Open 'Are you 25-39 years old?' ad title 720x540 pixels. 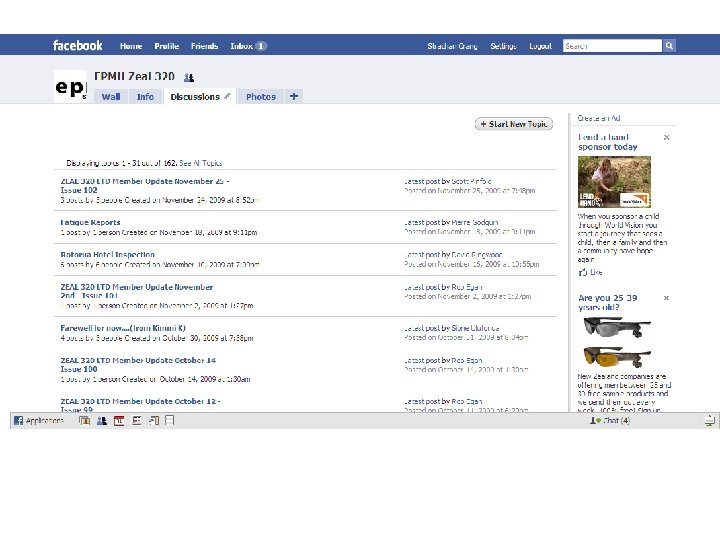608,303
